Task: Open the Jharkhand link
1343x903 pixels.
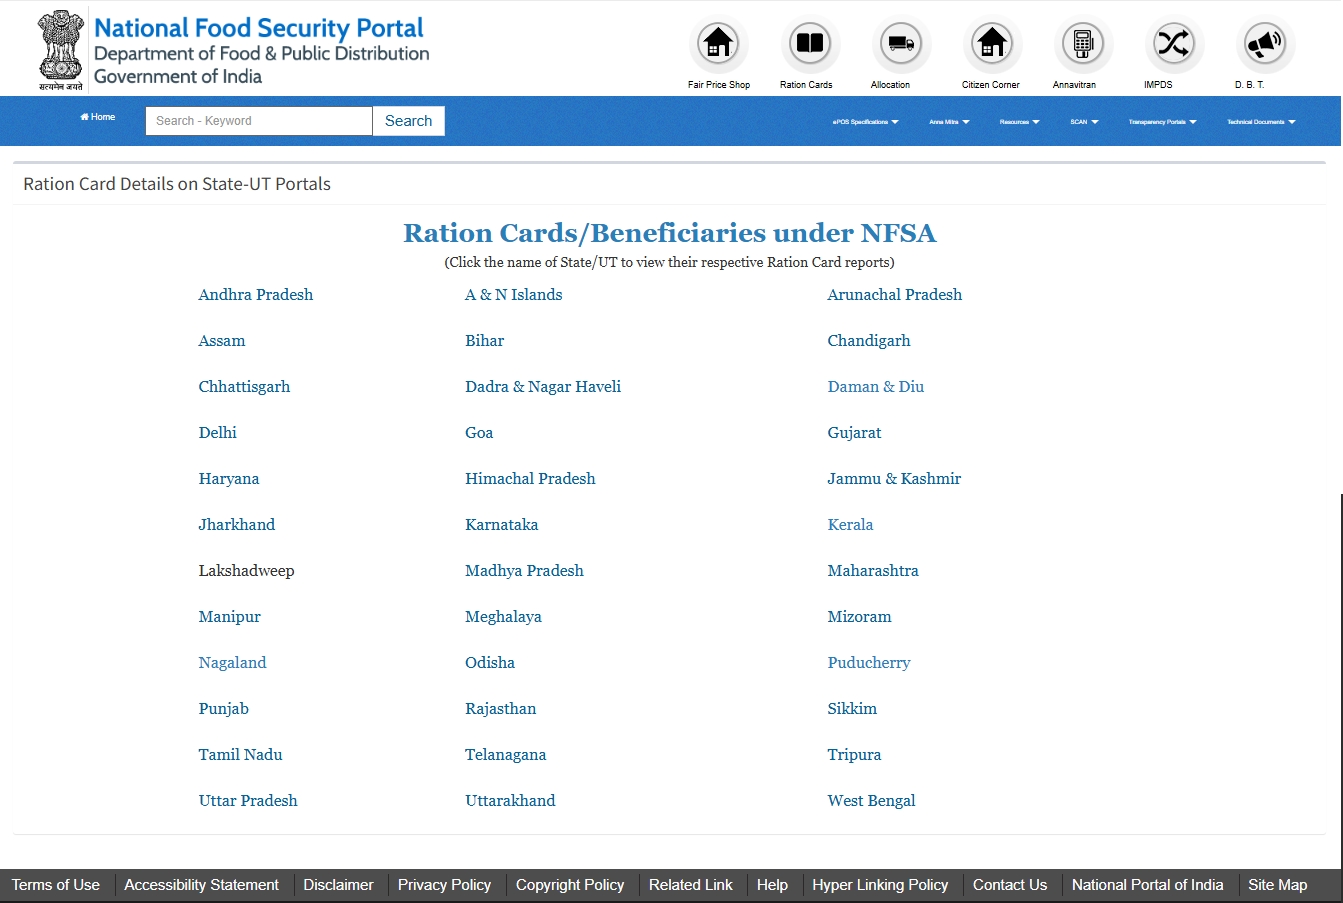Action: point(237,525)
